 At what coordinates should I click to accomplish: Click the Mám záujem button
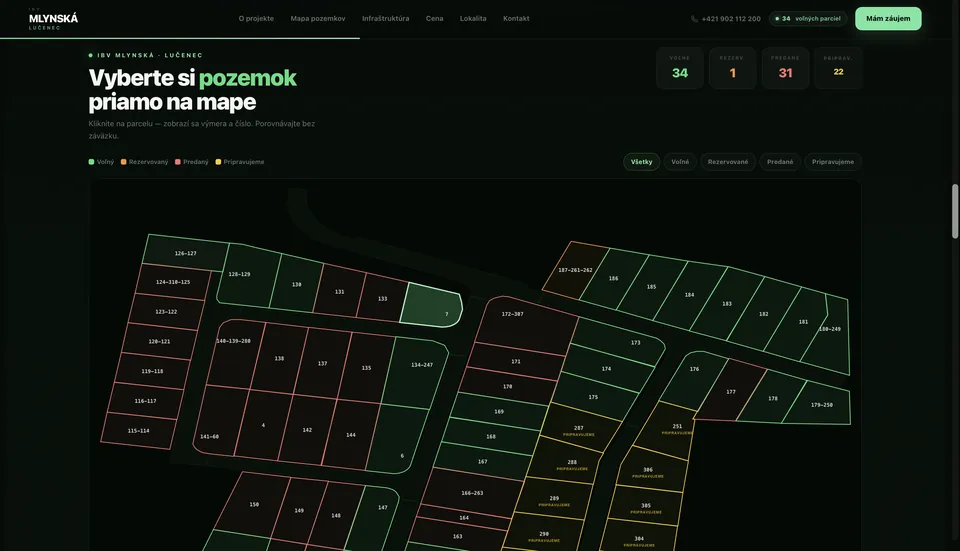(x=888, y=18)
